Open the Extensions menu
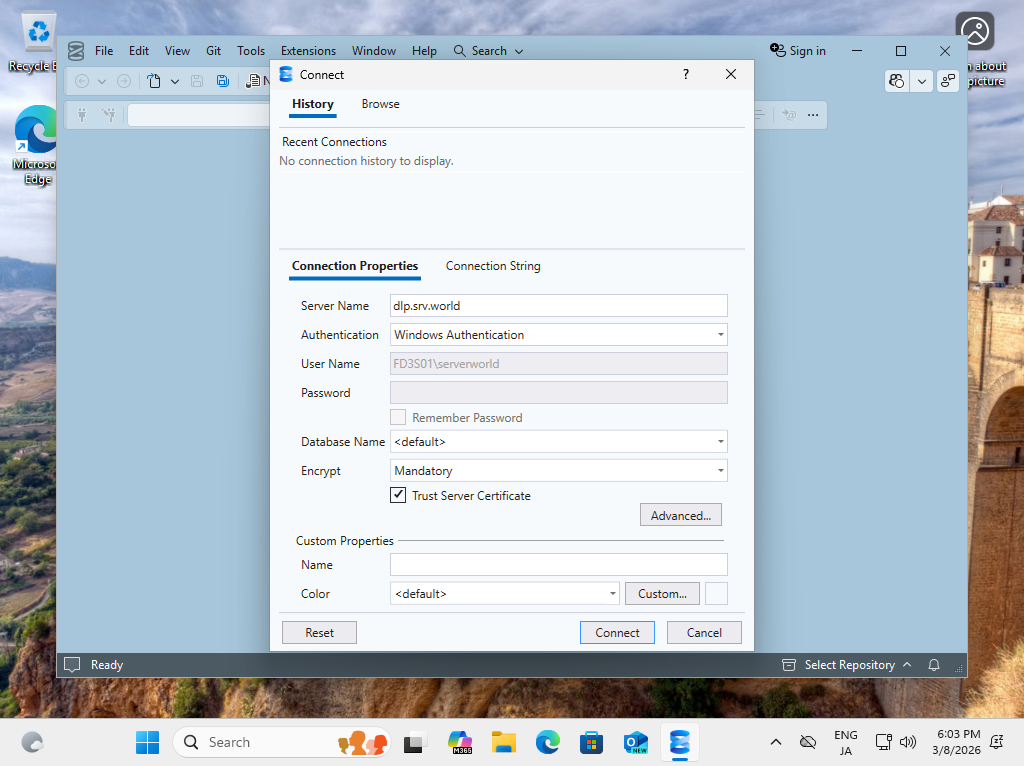Screen dimensions: 1024x766 coord(308,51)
